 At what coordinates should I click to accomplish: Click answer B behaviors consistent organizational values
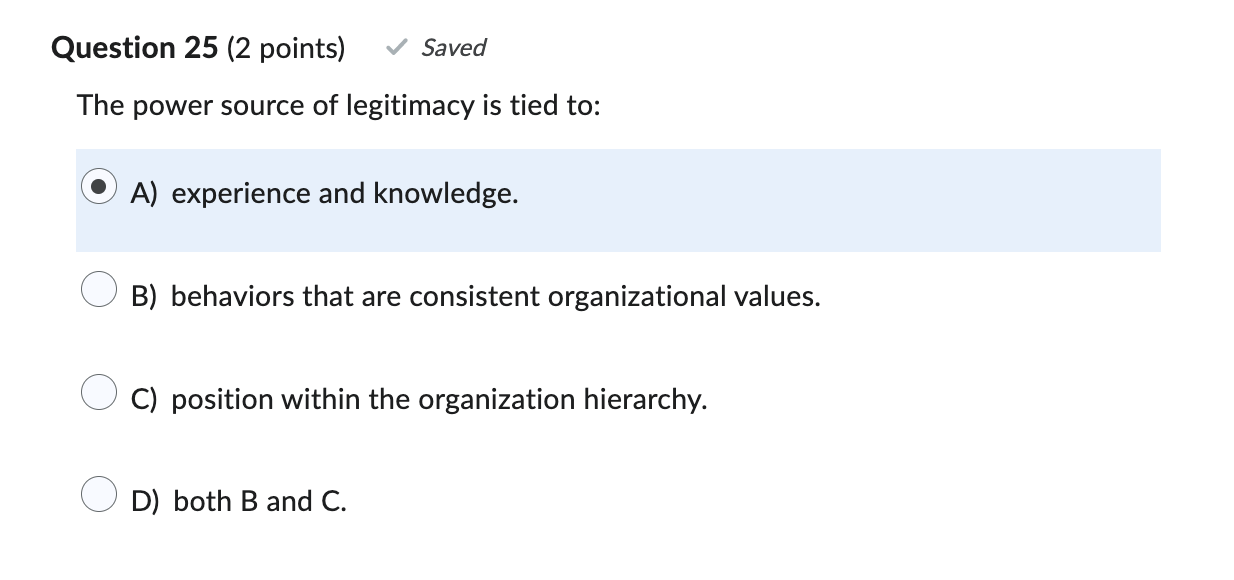pyautogui.click(x=495, y=295)
